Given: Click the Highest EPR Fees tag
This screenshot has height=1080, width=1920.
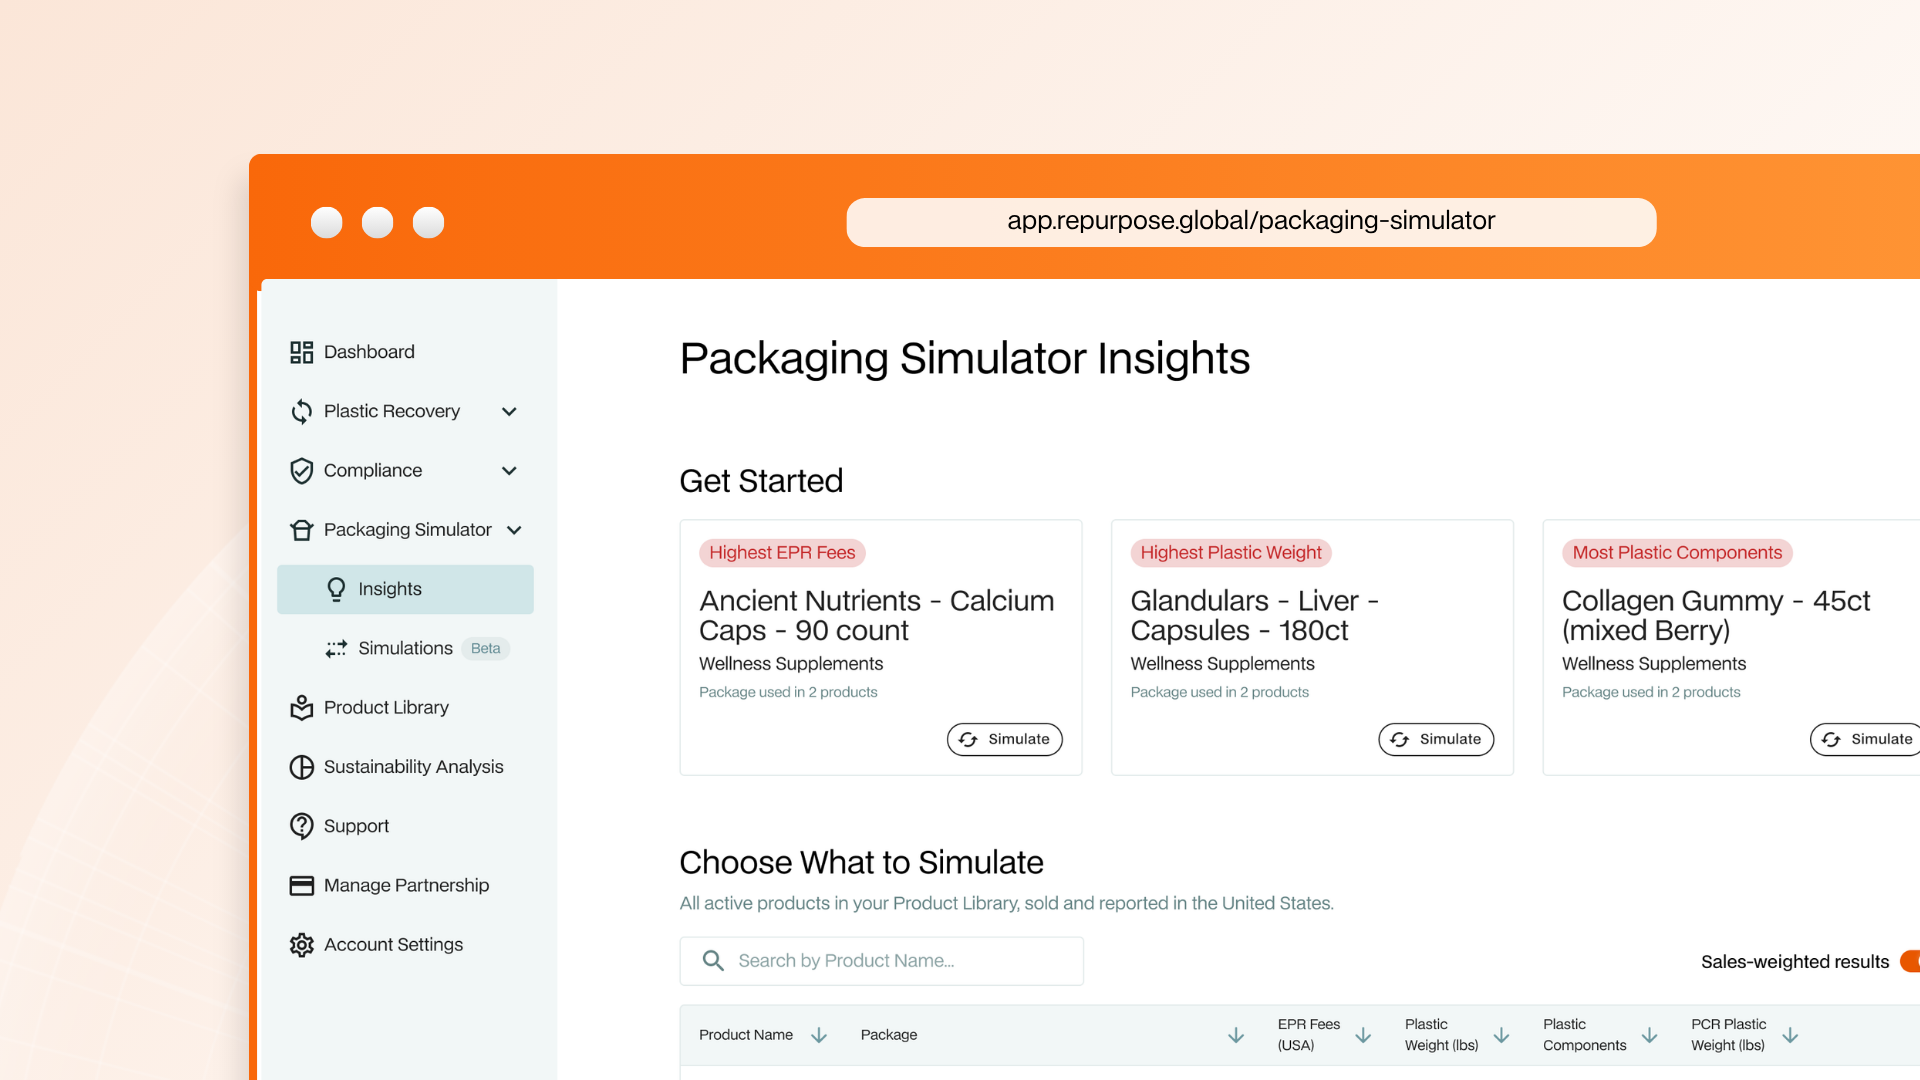Looking at the screenshot, I should [782, 553].
